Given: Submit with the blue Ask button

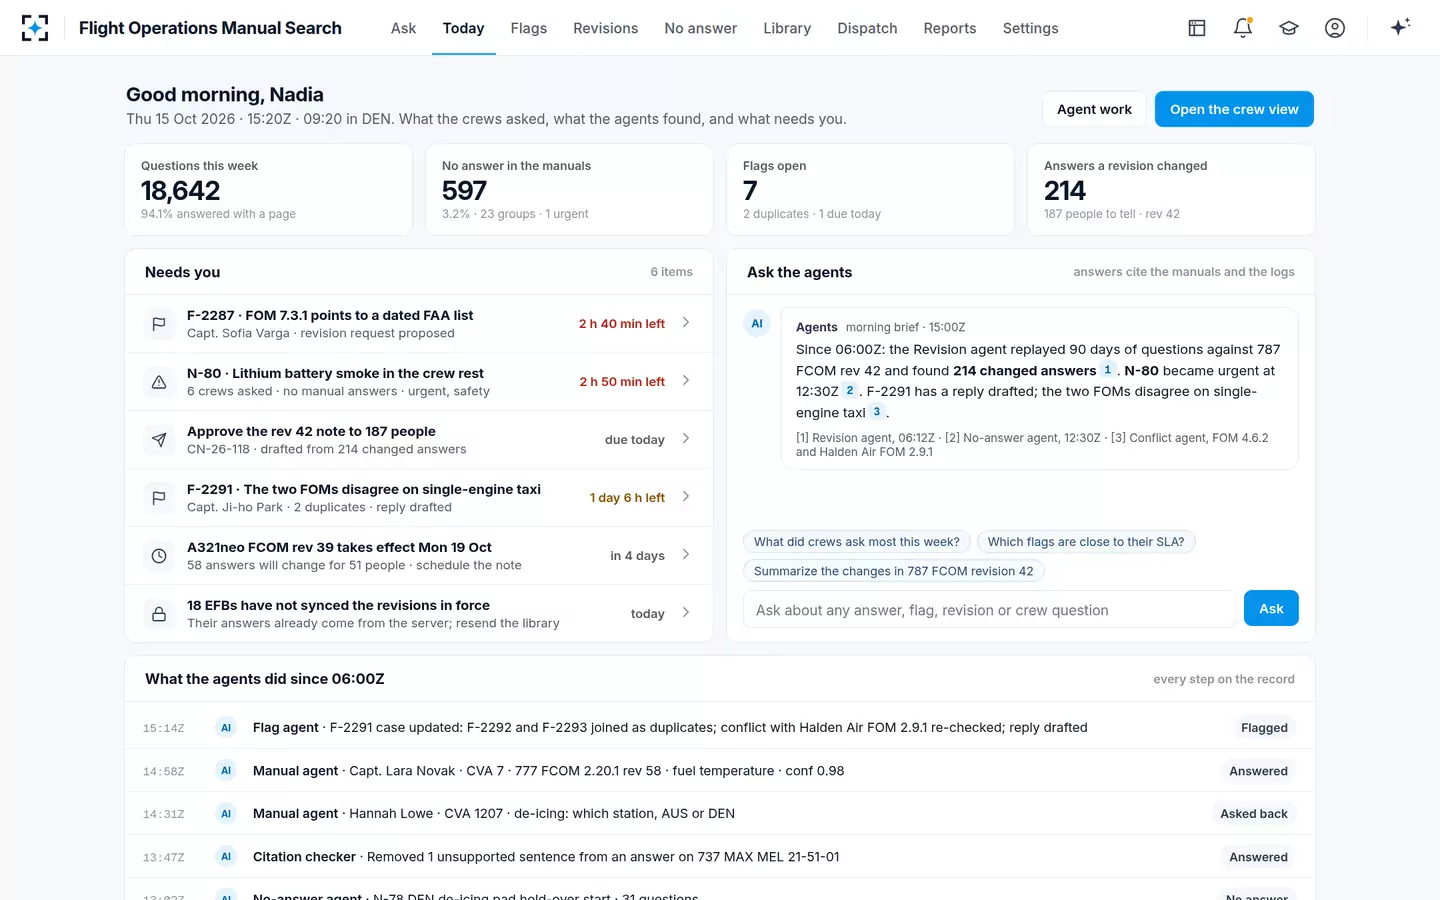Looking at the screenshot, I should [x=1271, y=608].
